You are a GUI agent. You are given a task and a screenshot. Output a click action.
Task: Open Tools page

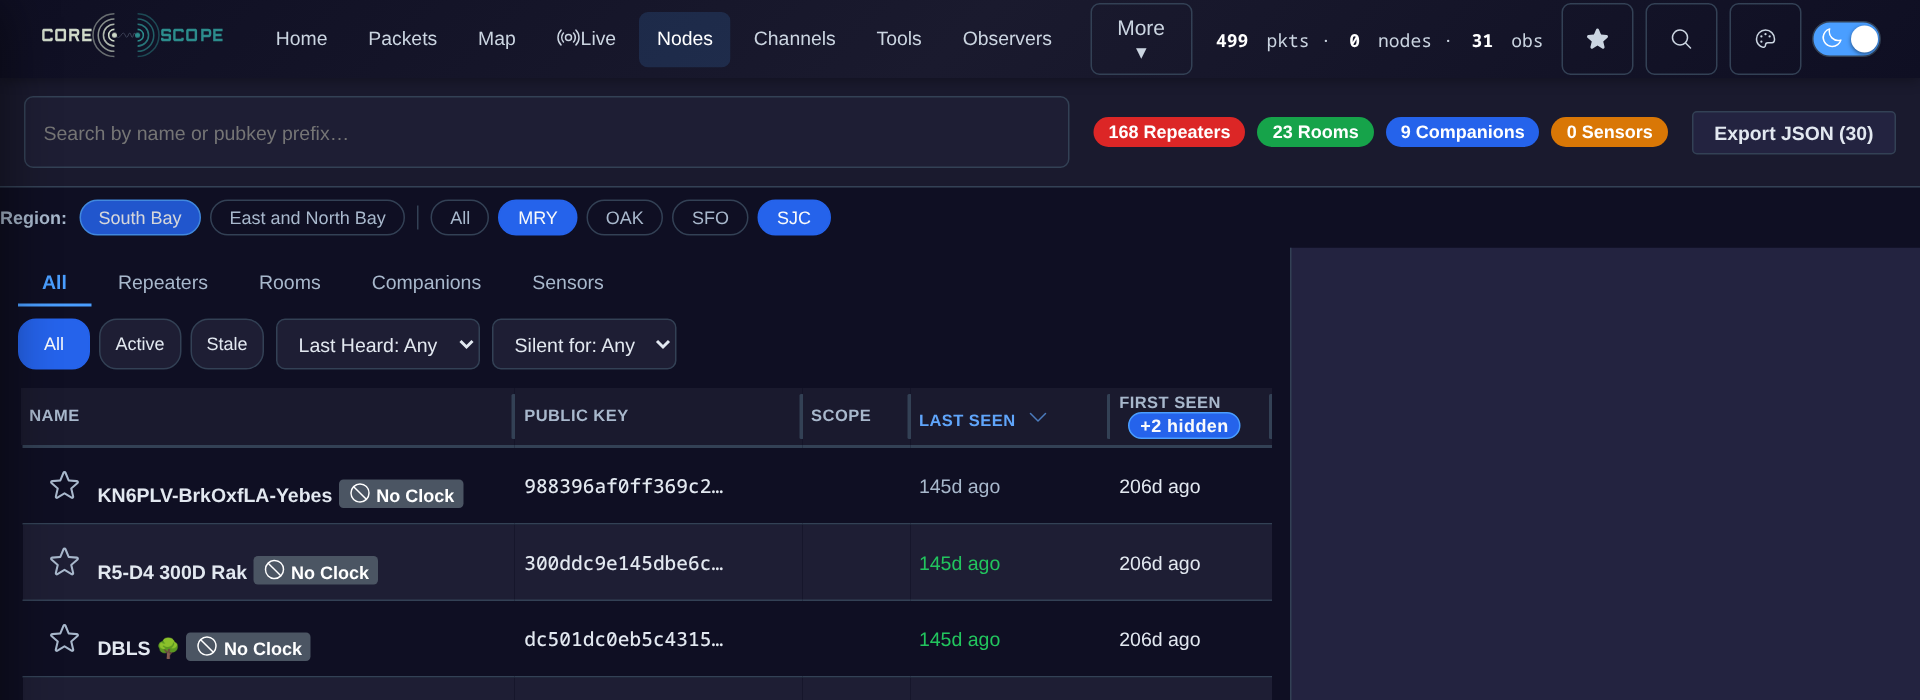tap(899, 39)
